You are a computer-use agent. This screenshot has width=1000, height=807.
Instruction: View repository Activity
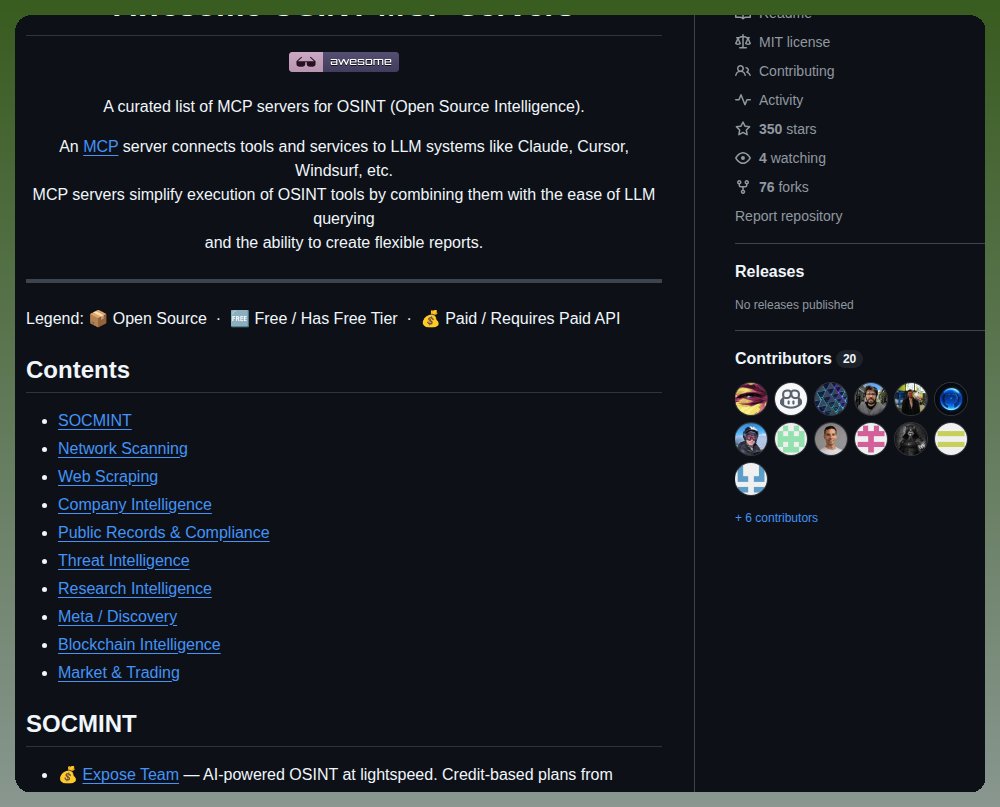click(x=781, y=100)
